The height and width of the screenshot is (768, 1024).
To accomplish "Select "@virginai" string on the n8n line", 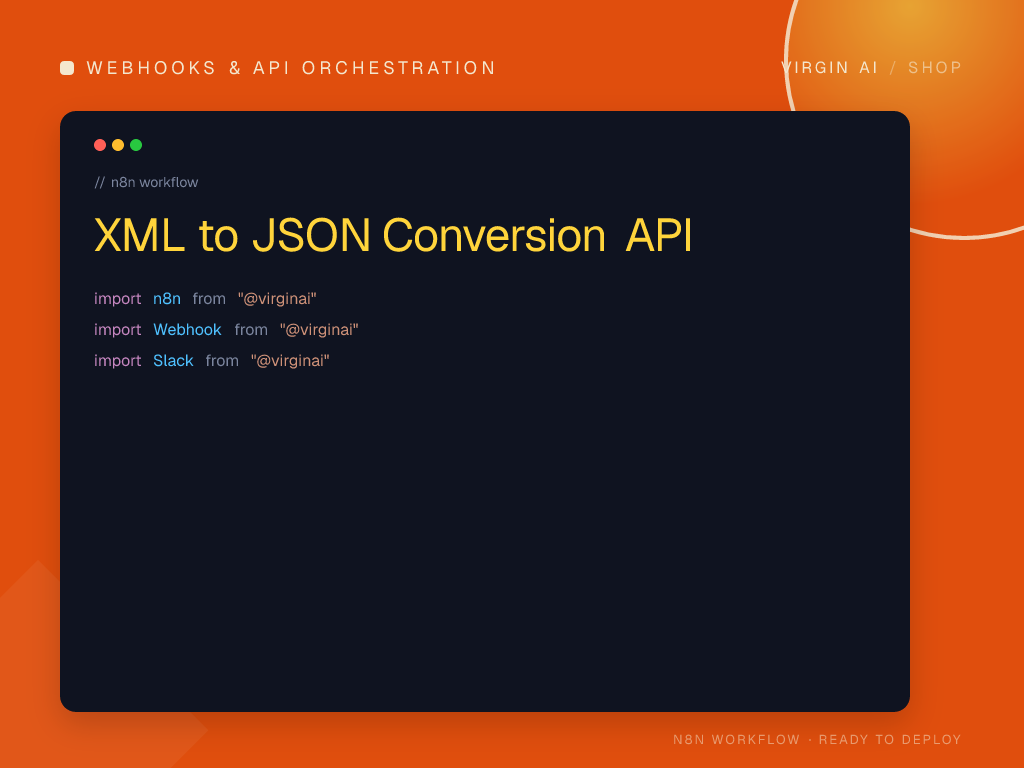I will tap(277, 298).
